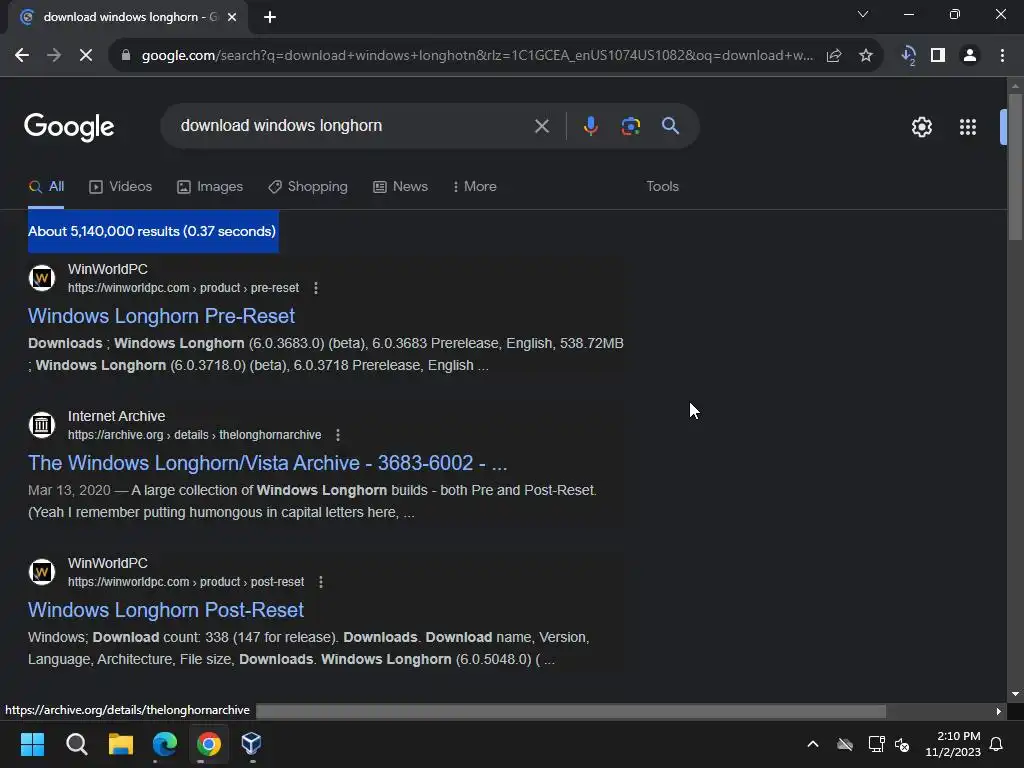Screen dimensions: 1024x768
Task: Switch to Images results
Action: click(210, 187)
